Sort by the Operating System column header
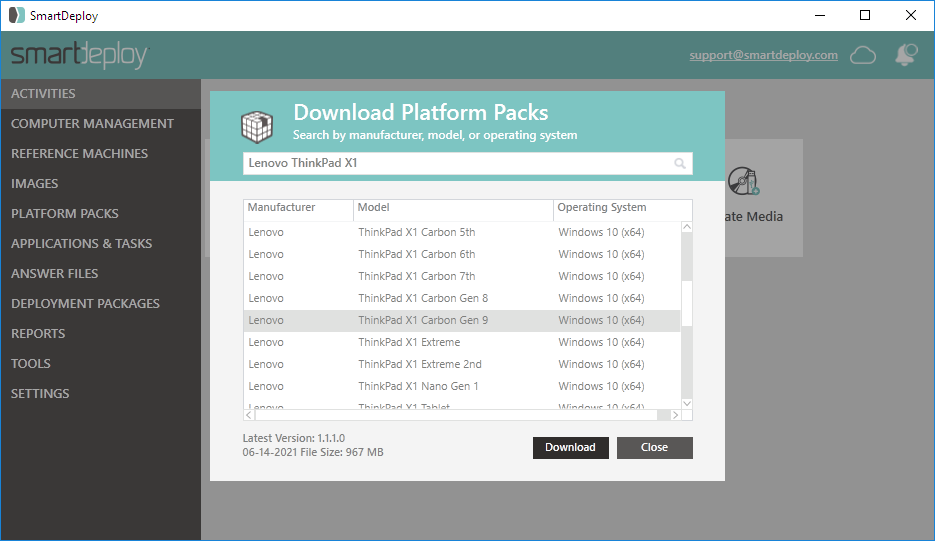 point(623,208)
